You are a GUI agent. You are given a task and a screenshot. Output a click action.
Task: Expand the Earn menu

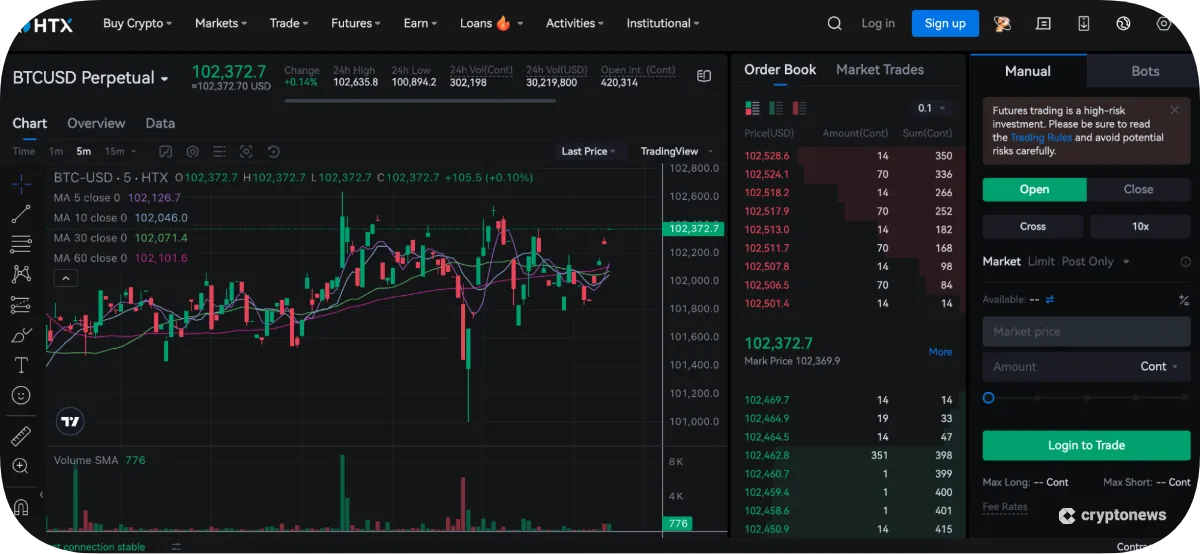pyautogui.click(x=421, y=23)
